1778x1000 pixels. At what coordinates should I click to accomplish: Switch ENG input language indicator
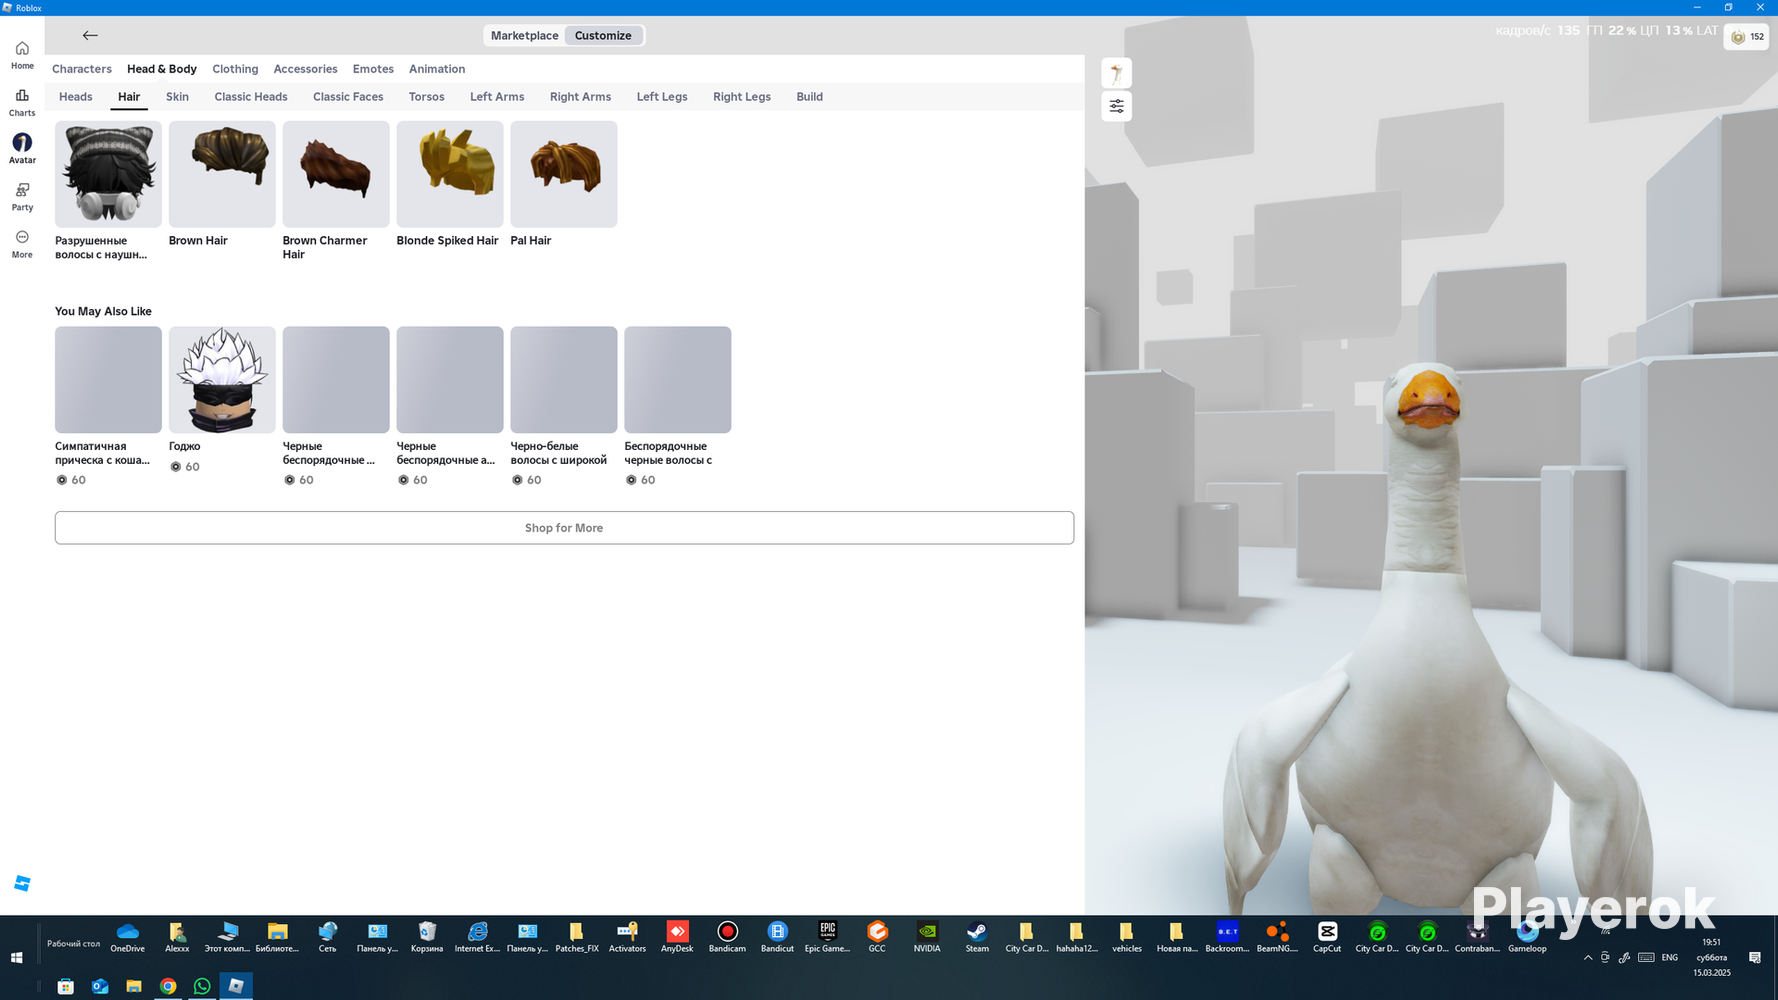(1670, 958)
